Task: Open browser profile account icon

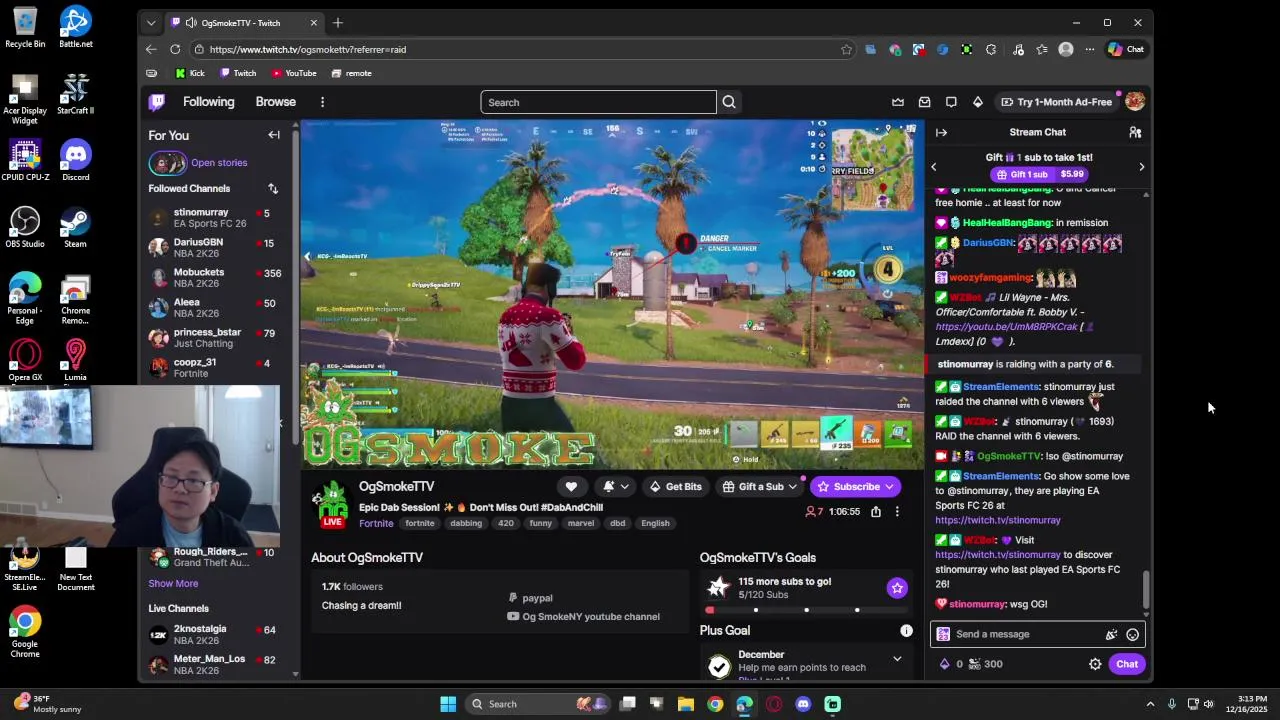Action: point(1066,49)
